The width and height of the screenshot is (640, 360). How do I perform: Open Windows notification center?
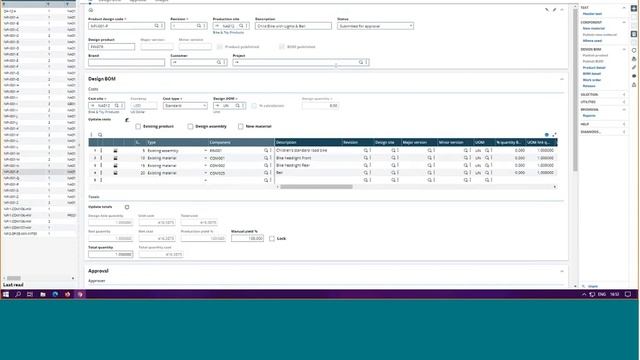(628, 294)
